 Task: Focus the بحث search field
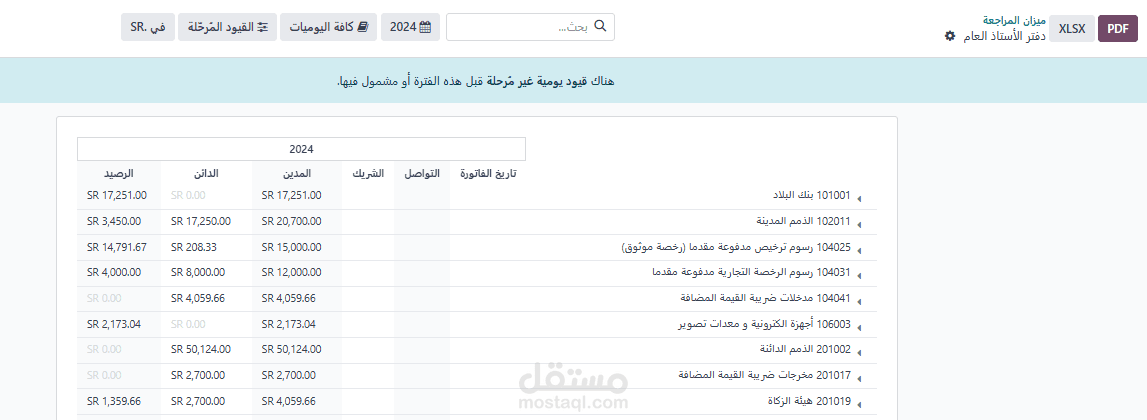[x=530, y=26]
